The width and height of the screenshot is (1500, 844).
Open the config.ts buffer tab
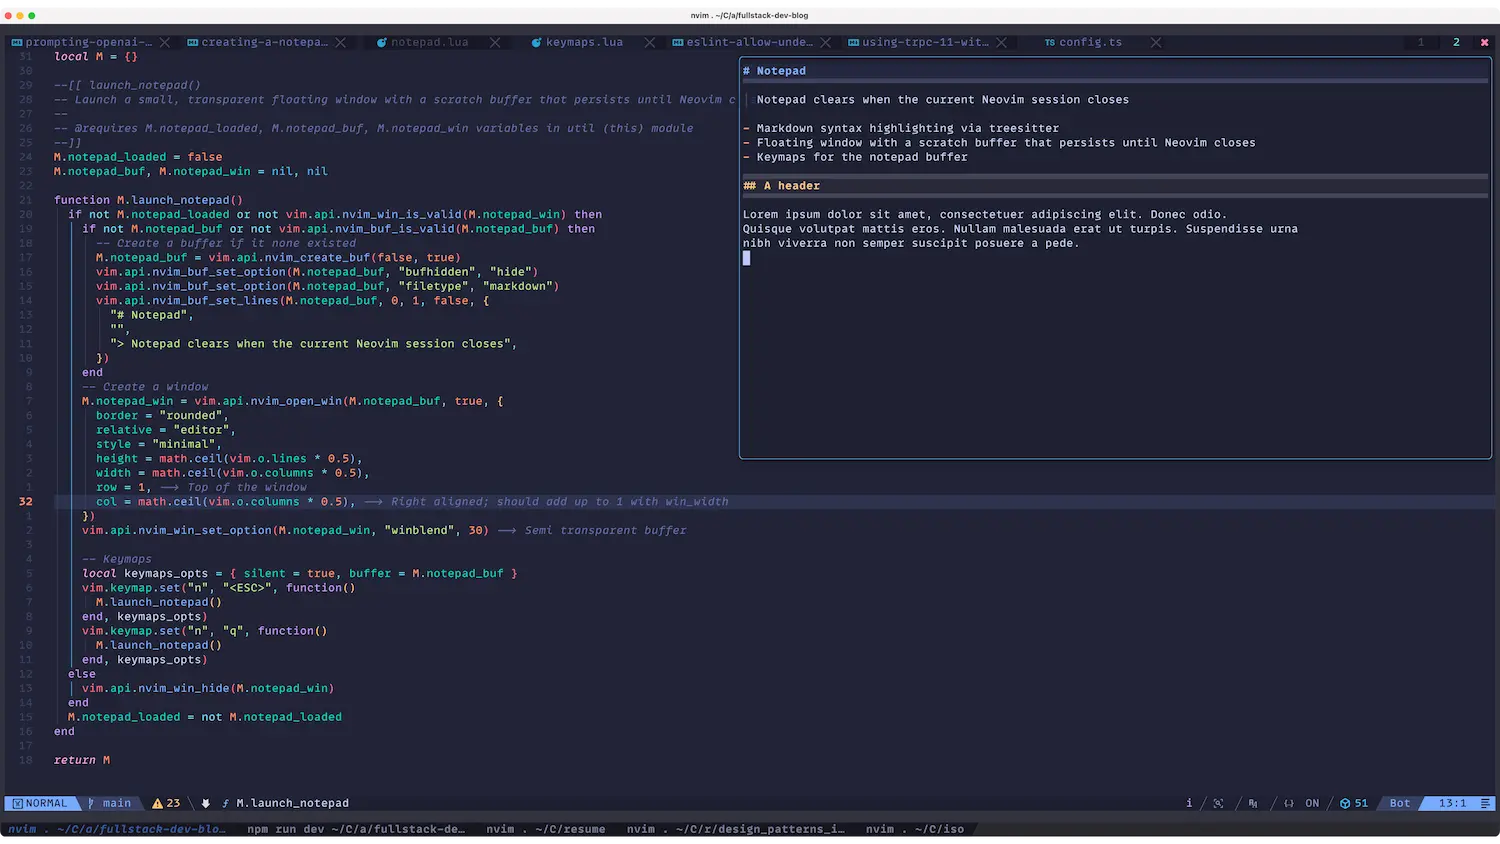pos(1091,43)
